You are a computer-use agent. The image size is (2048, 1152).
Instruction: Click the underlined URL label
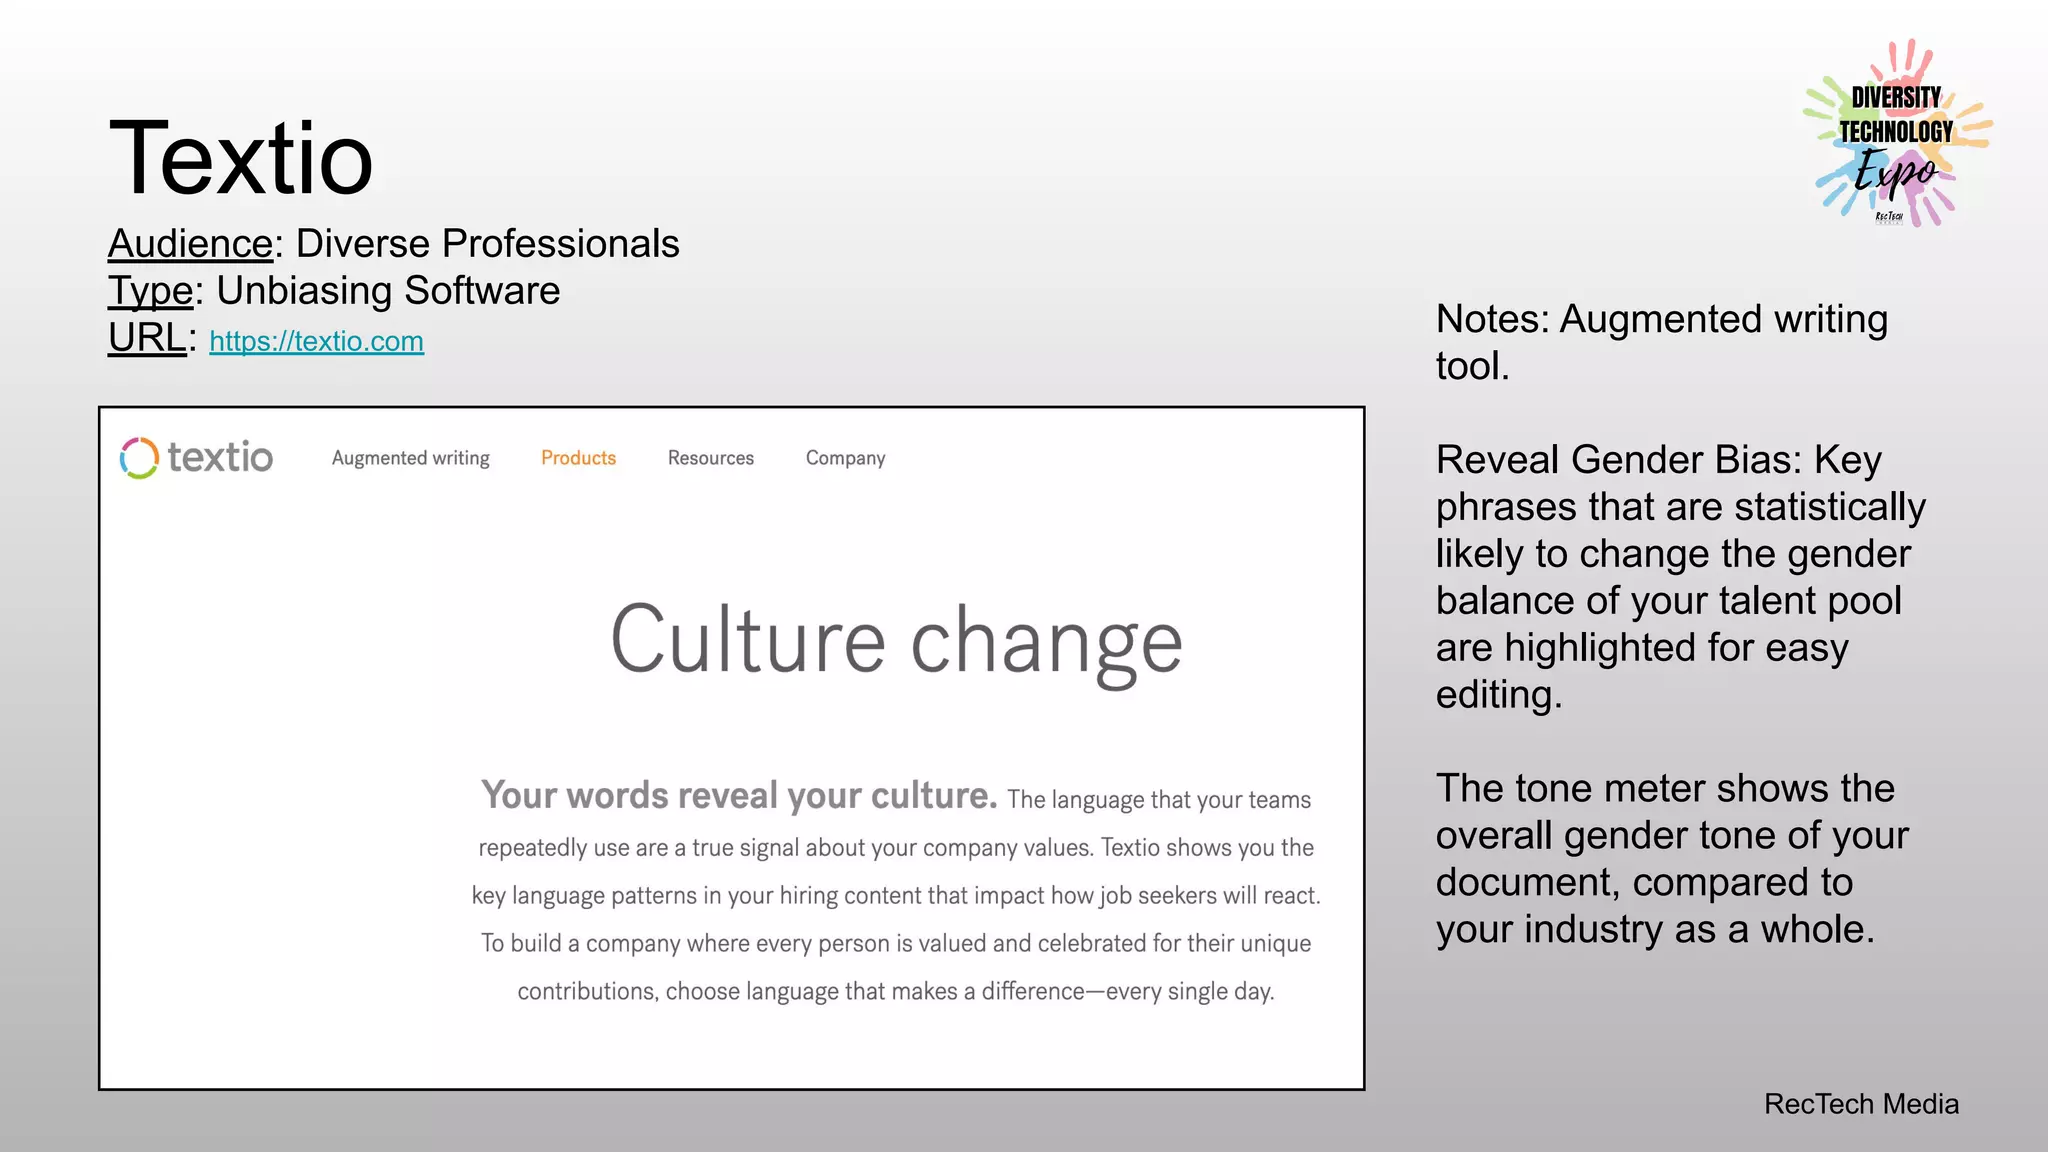click(x=147, y=338)
